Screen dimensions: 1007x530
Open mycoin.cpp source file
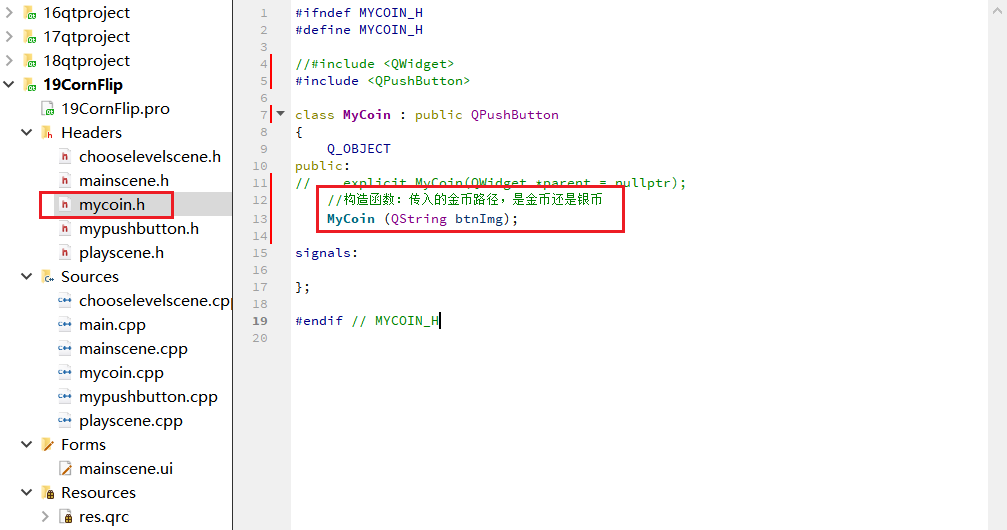(121, 373)
